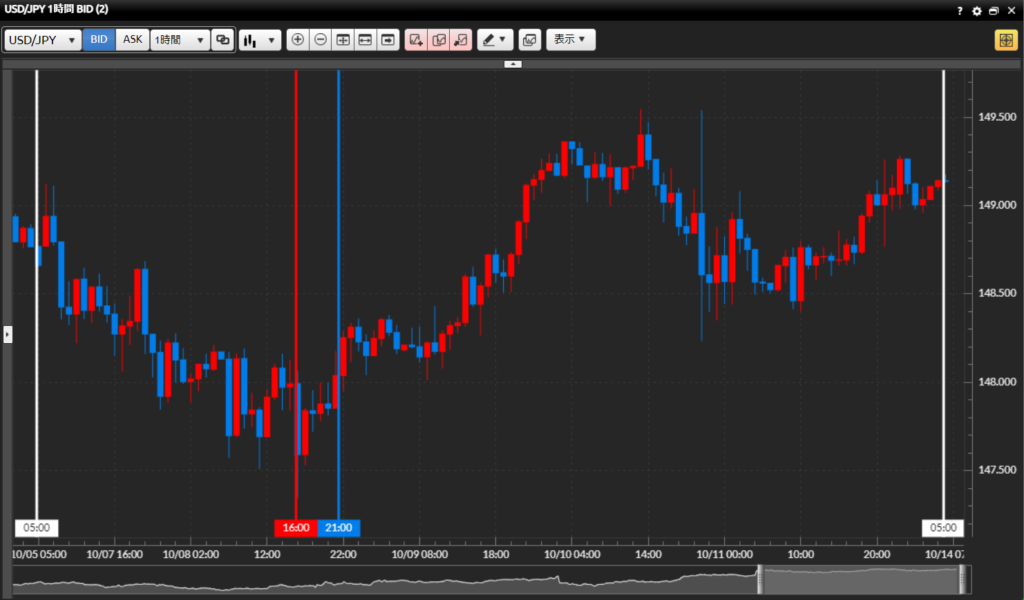The width and height of the screenshot is (1024, 600).
Task: Click the yellow crosshair target icon
Action: point(1005,40)
